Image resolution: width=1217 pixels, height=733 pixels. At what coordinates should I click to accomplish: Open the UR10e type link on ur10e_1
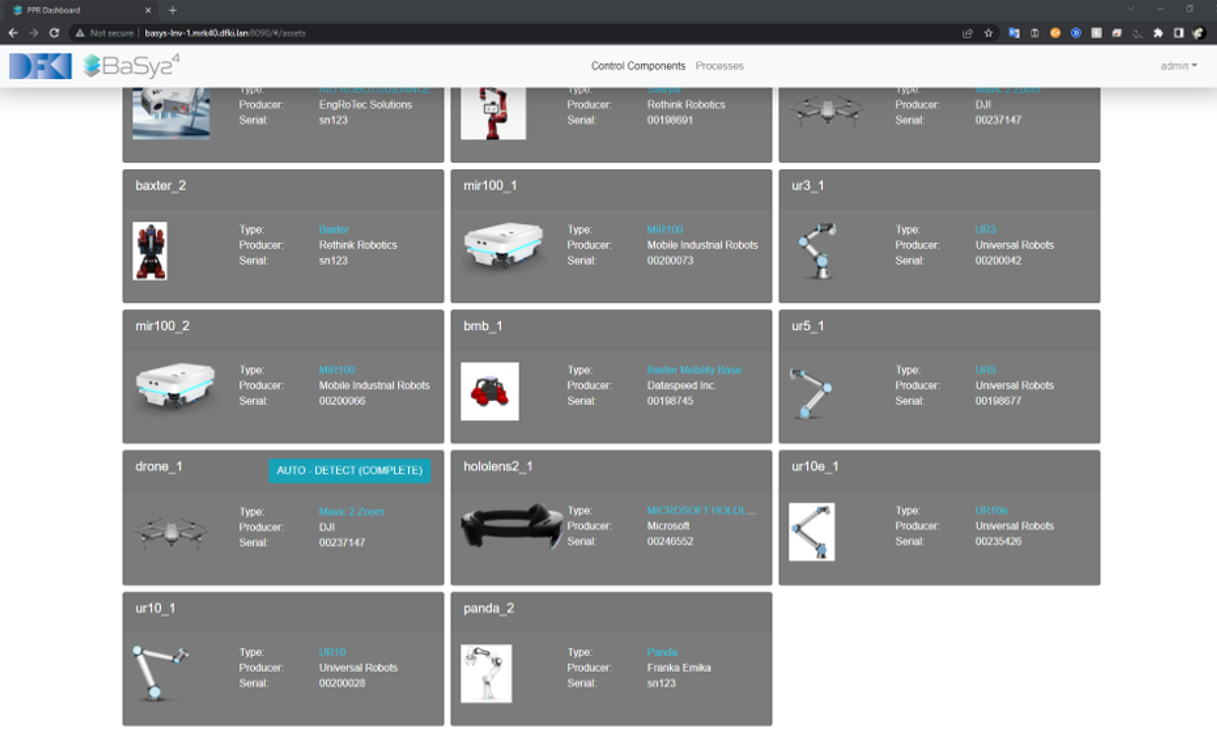991,511
